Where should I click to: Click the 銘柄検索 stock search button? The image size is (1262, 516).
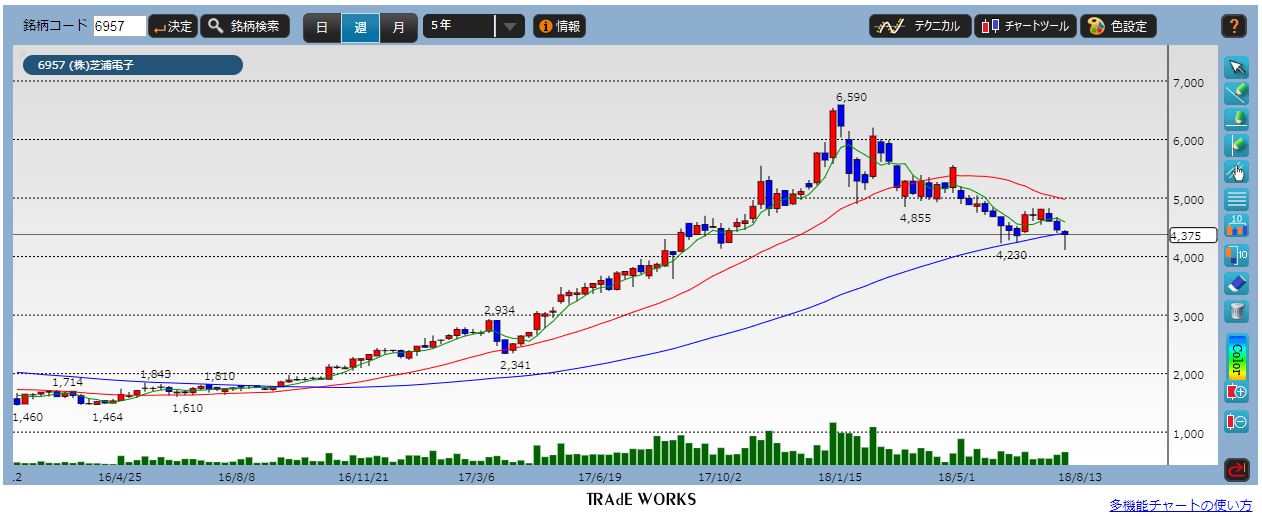tap(246, 27)
